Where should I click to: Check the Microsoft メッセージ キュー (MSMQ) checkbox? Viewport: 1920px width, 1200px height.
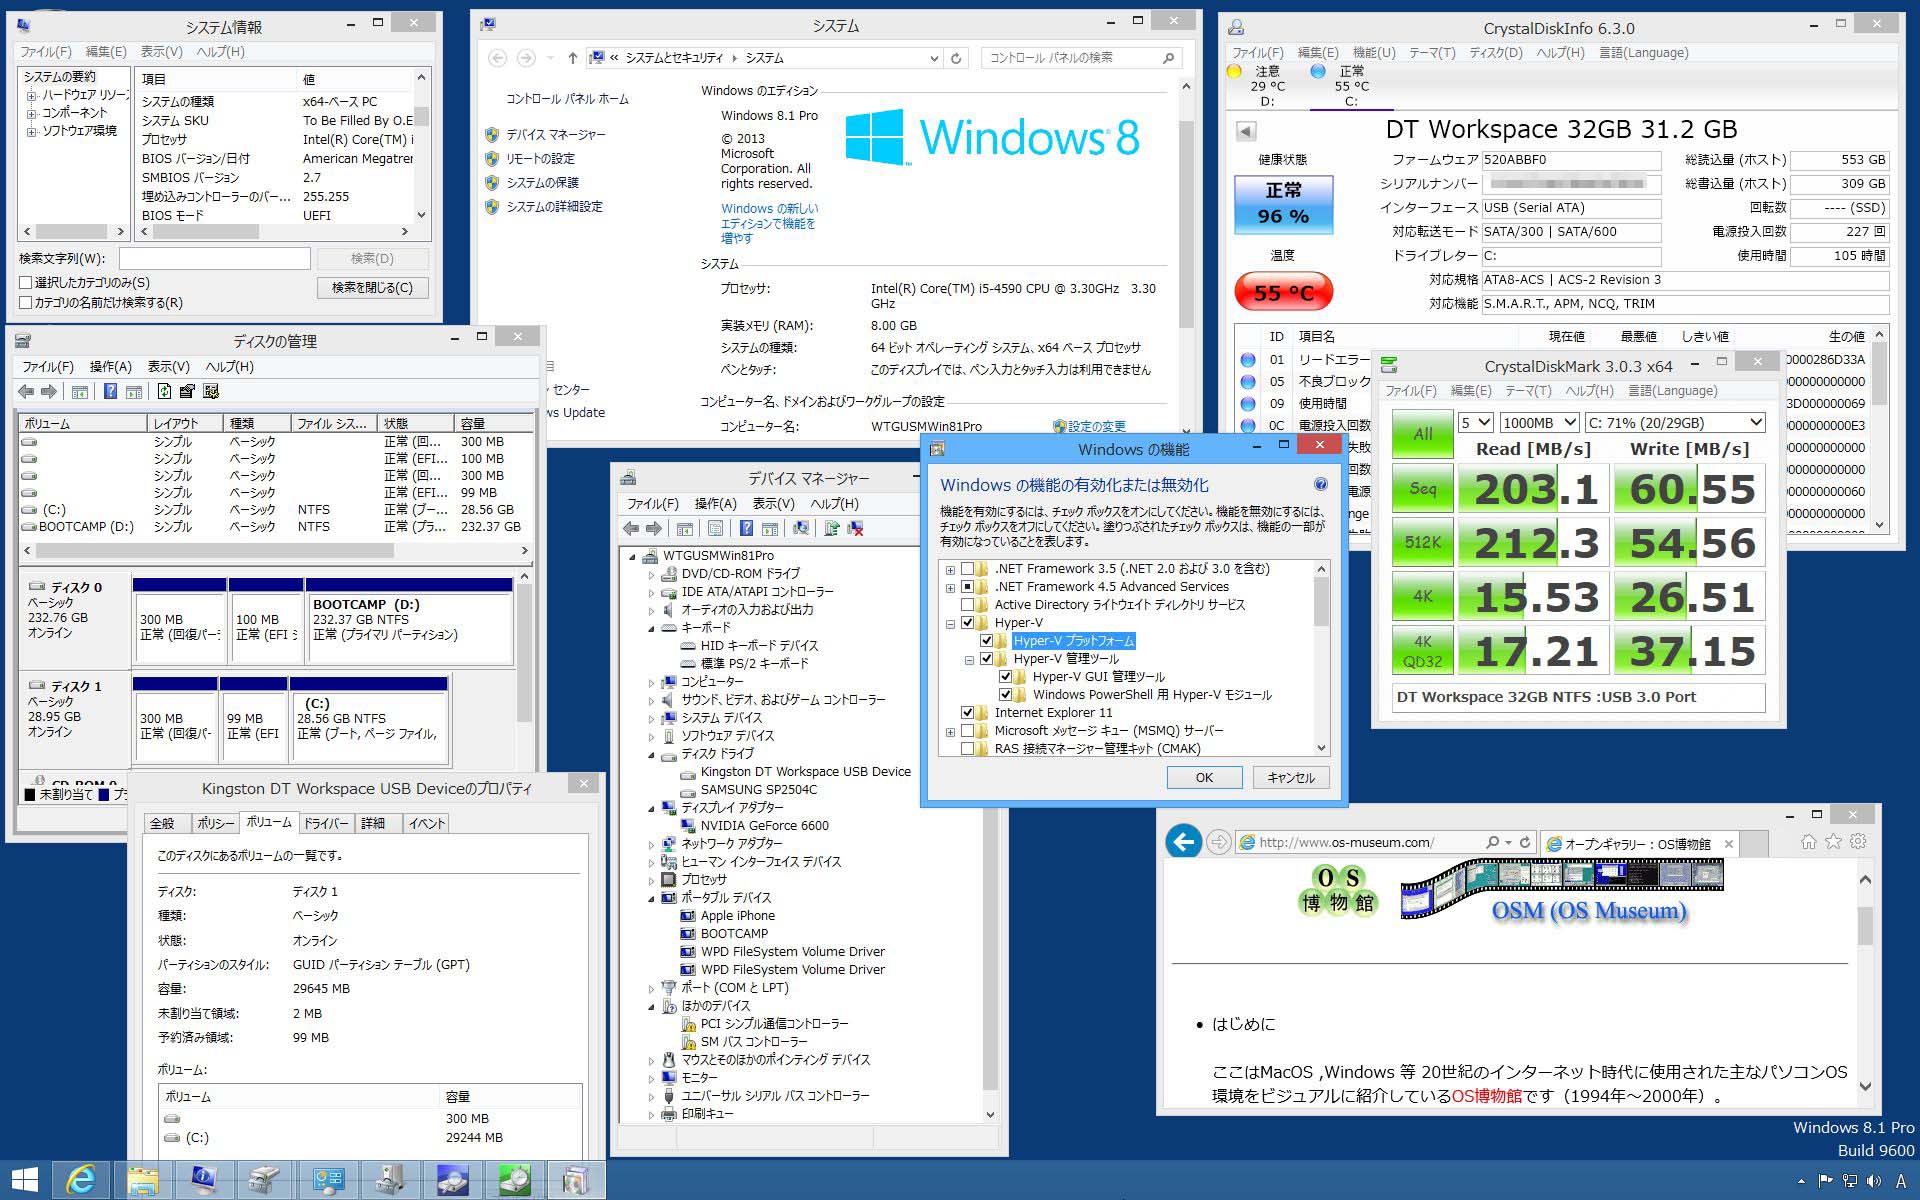pos(967,731)
